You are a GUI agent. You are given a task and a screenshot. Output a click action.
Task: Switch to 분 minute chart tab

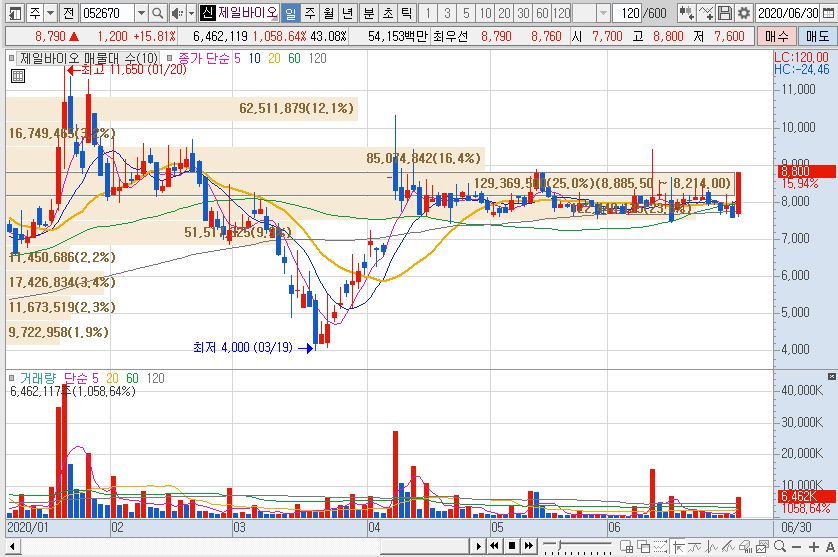369,13
